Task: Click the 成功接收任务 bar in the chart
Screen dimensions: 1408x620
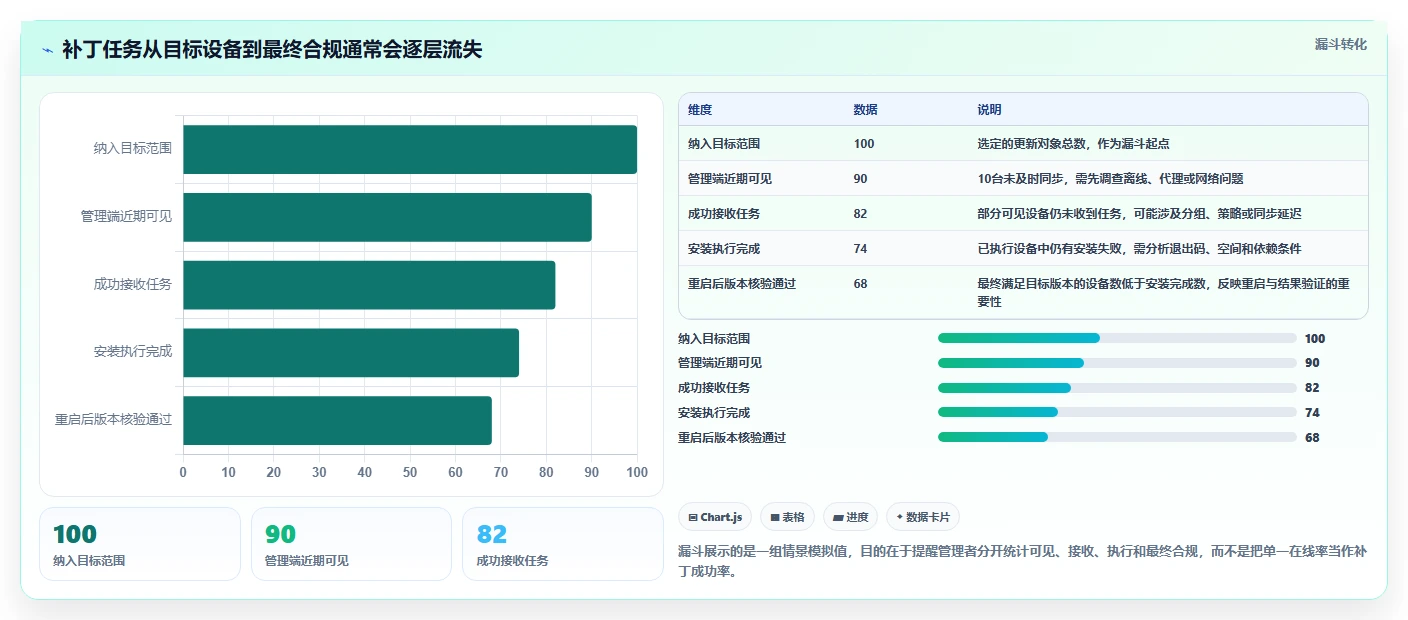Action: 369,285
